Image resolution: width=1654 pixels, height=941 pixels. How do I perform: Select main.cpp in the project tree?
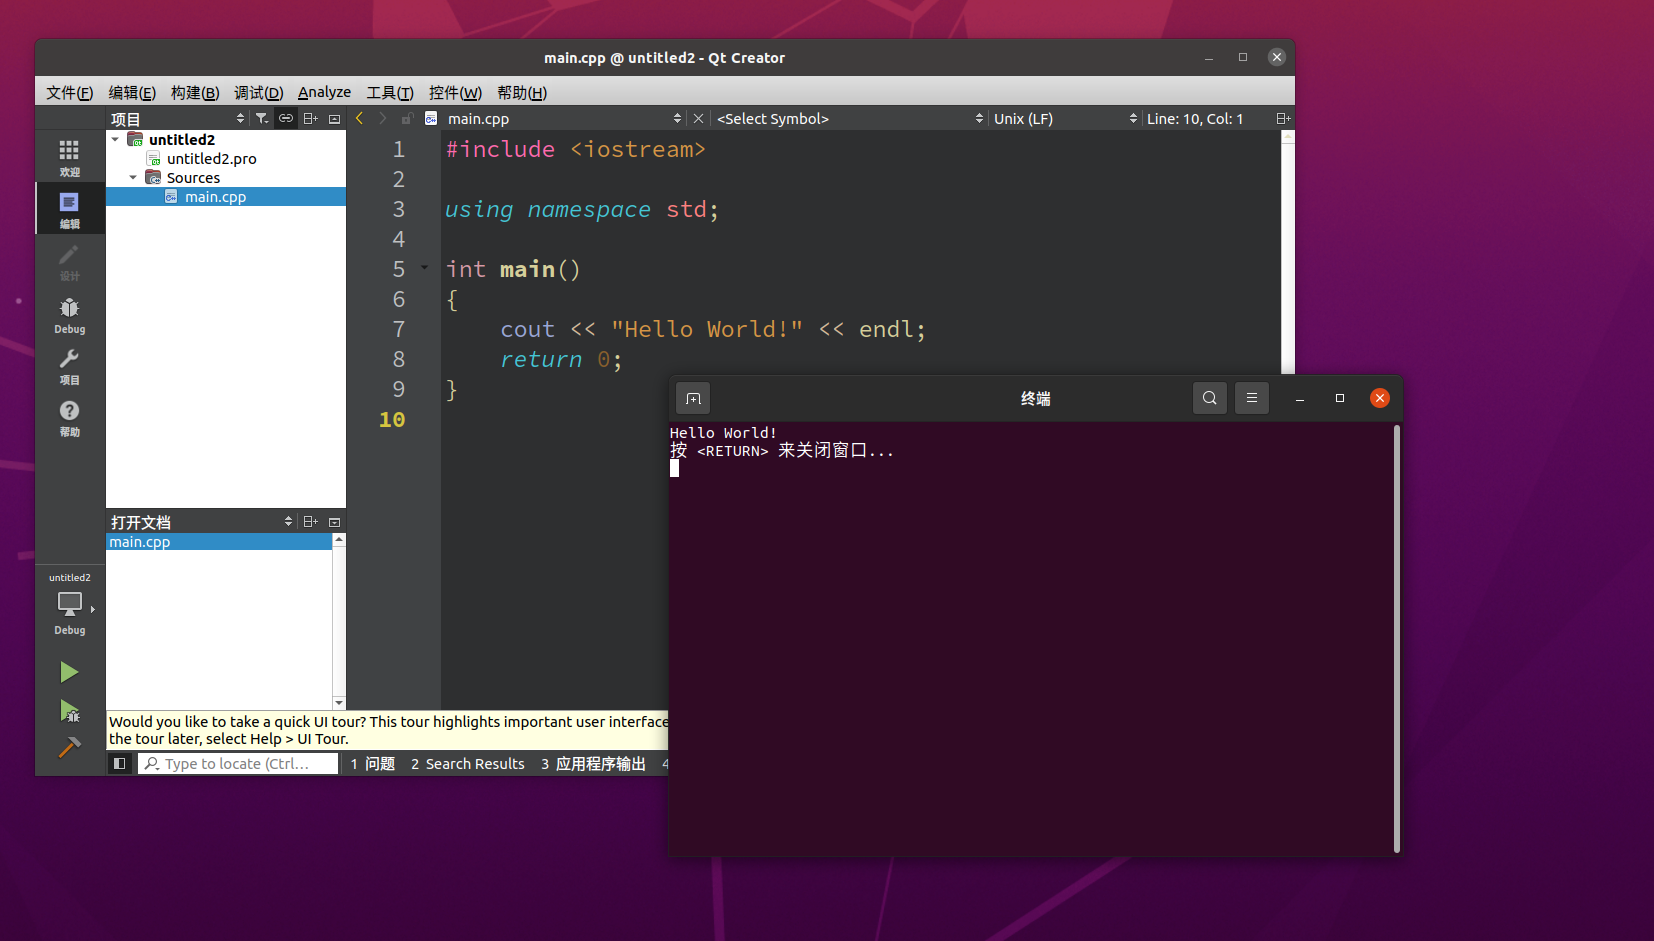pyautogui.click(x=226, y=197)
